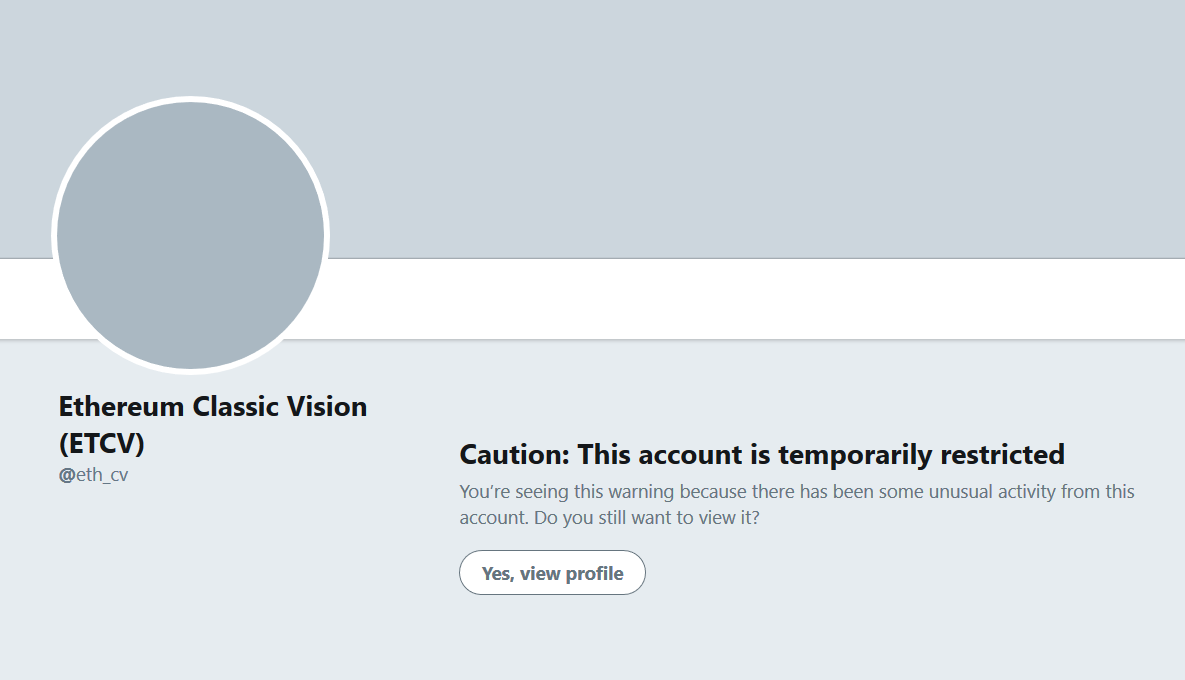Click 'Do you still want to view it?' sentence
1185x680 pixels.
(646, 518)
